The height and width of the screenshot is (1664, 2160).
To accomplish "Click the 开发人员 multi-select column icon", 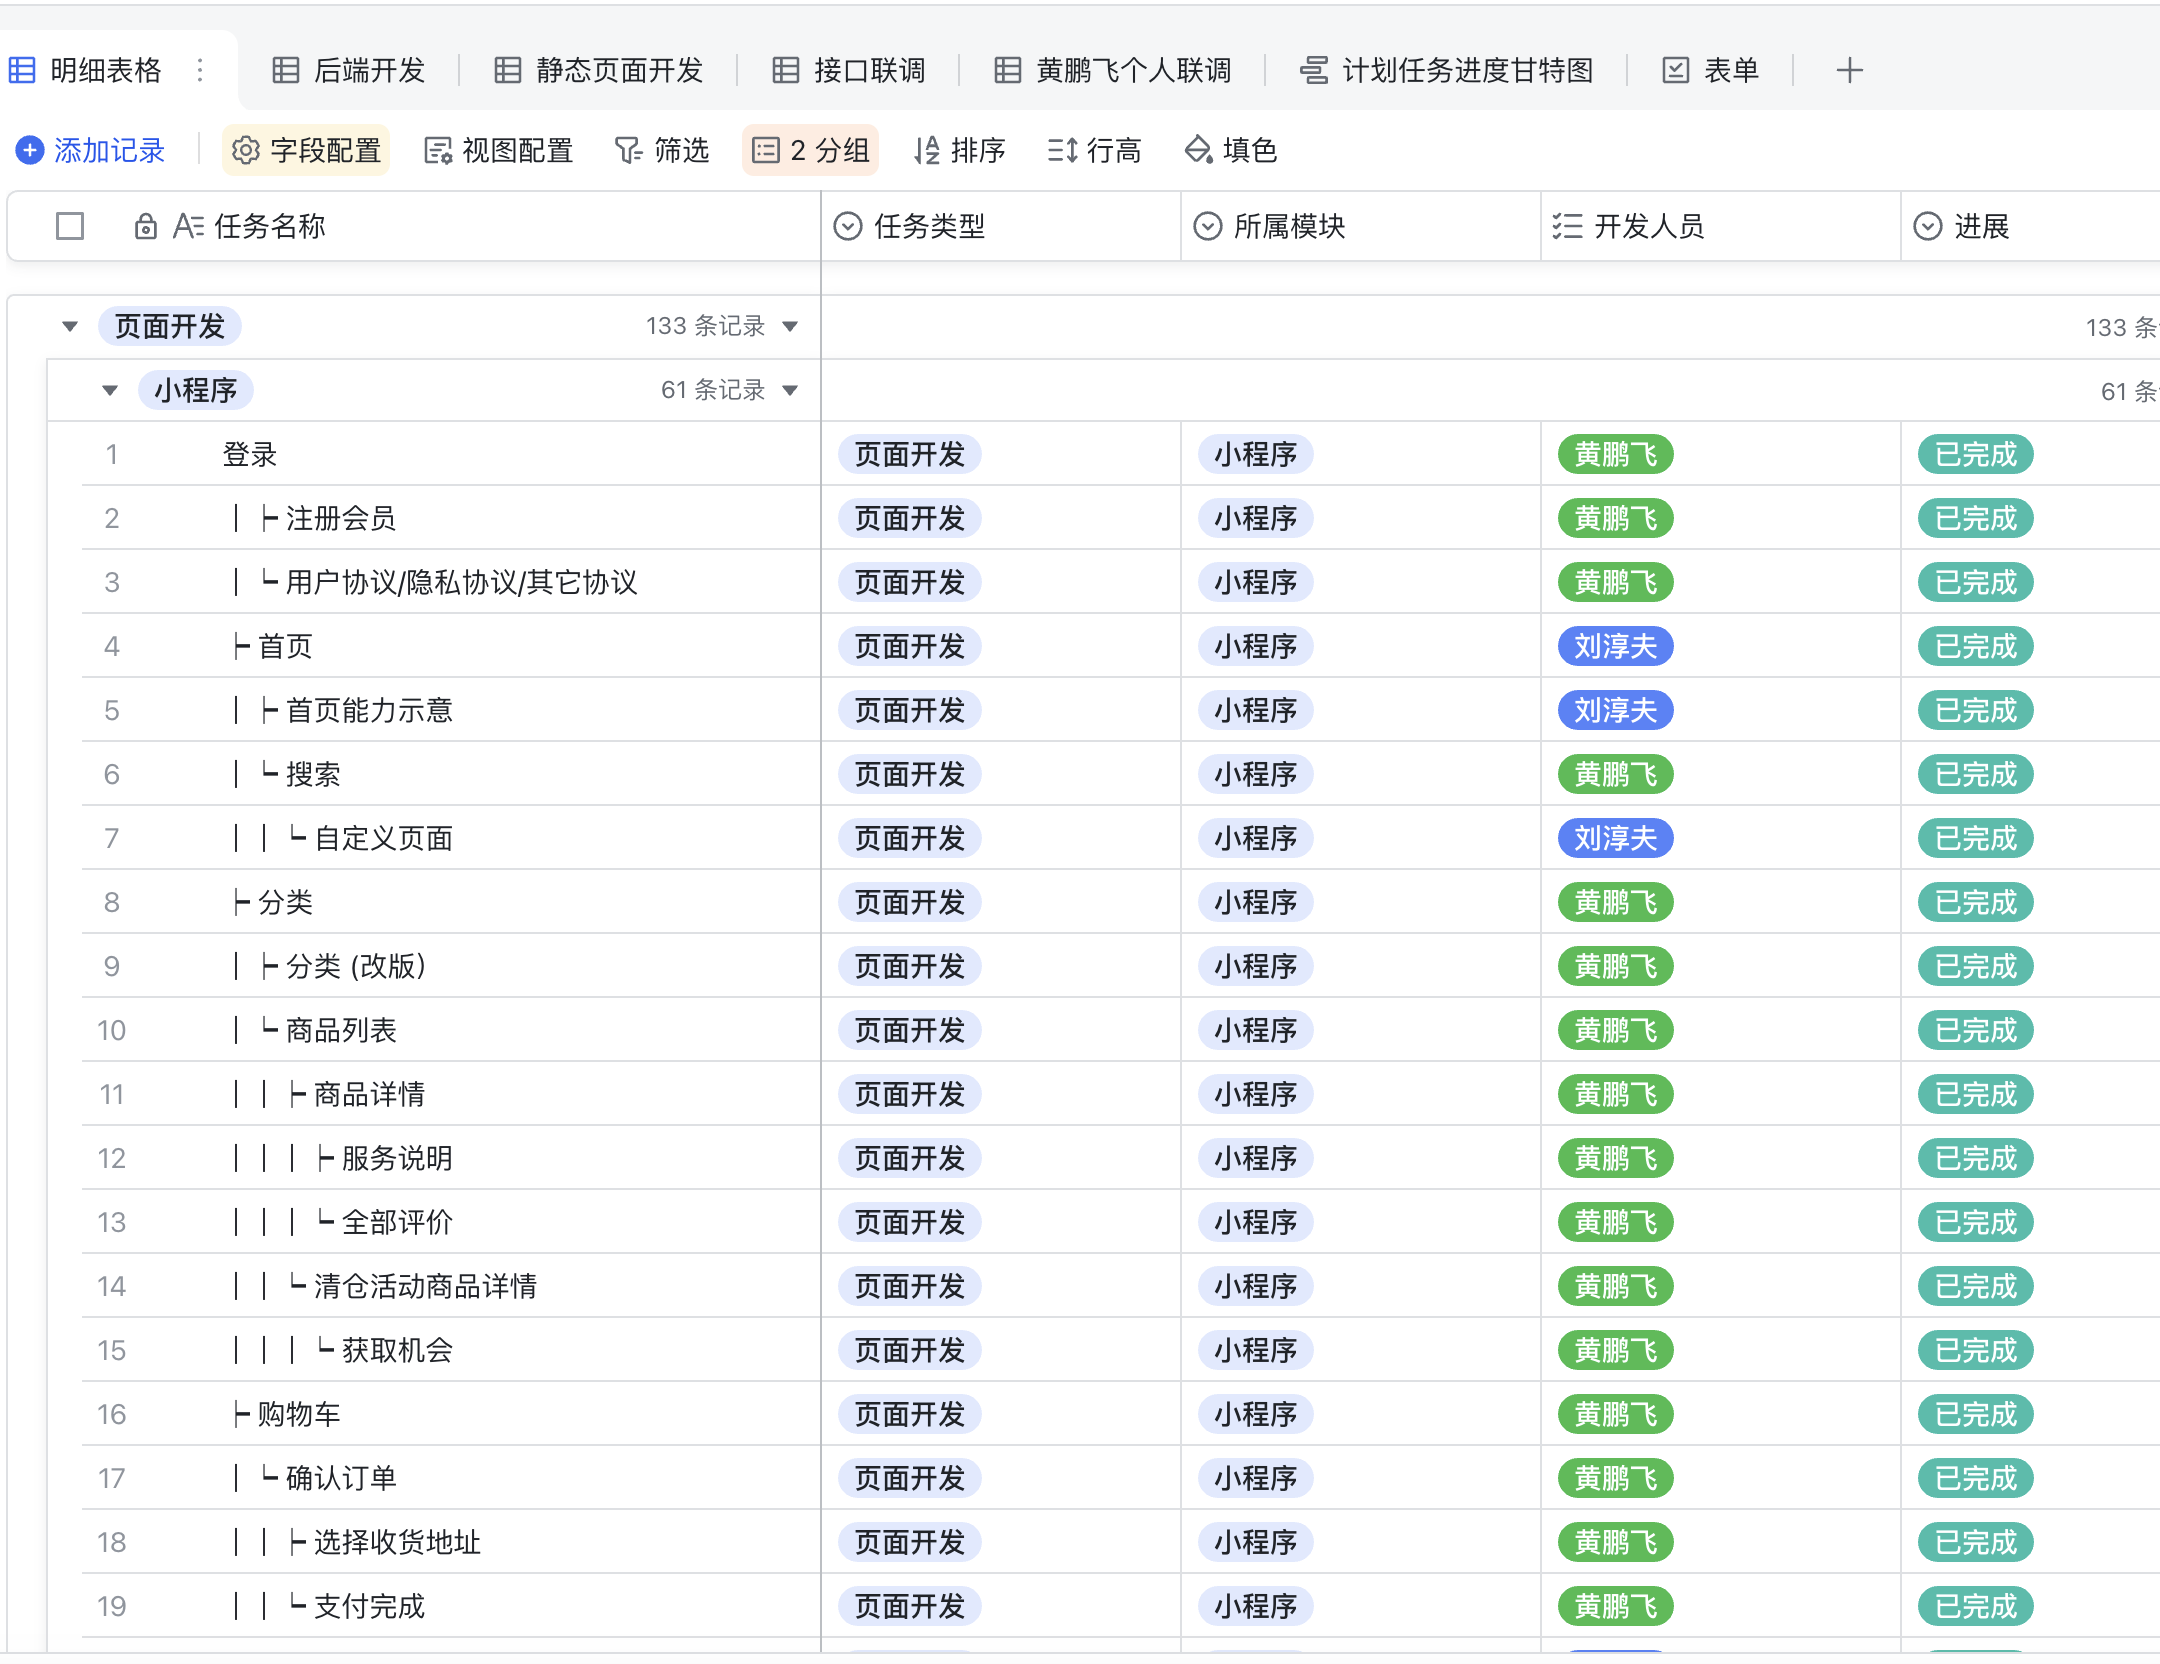I will [1567, 226].
